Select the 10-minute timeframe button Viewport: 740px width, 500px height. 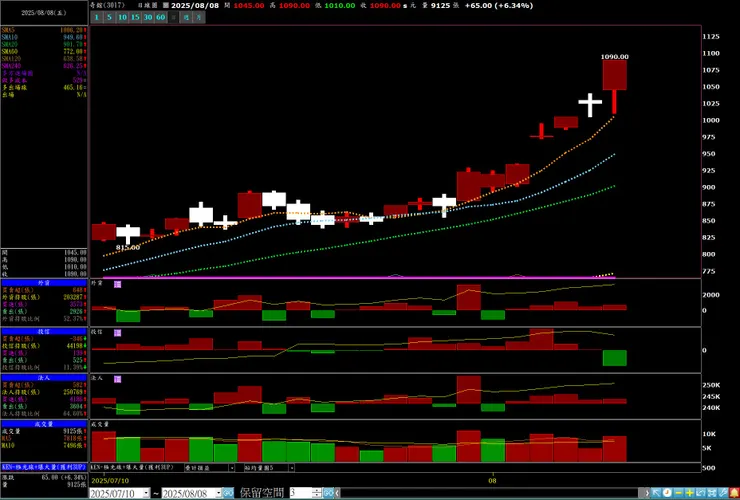[x=123, y=17]
